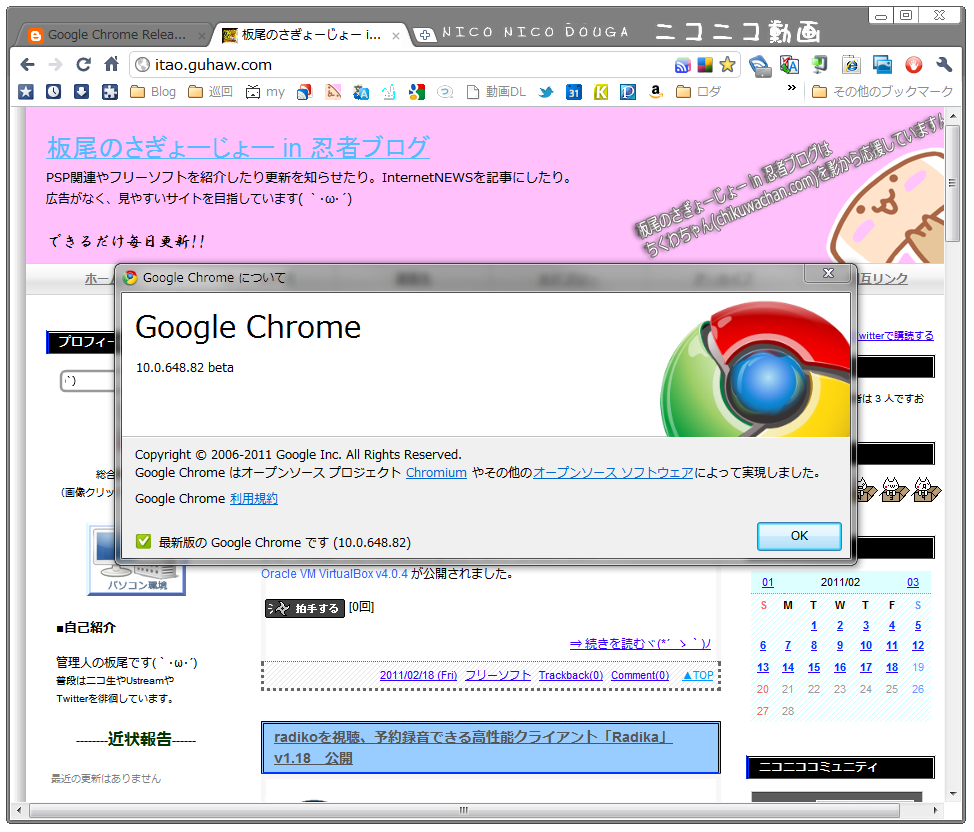Open the オープンソース ソフトウェア link
Viewport: 974px width, 832px height.
[612, 473]
